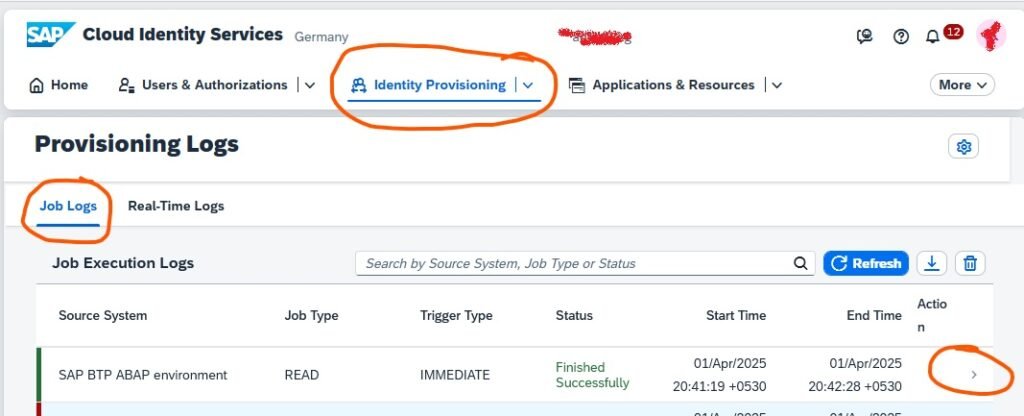The image size is (1024, 416).
Task: Open the Provisioning Logs settings gear
Action: (964, 147)
